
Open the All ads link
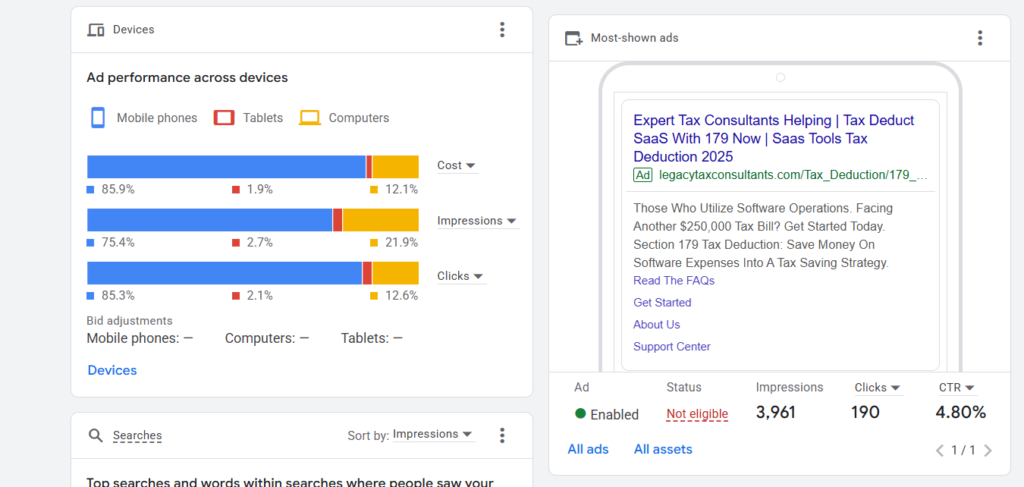point(588,449)
